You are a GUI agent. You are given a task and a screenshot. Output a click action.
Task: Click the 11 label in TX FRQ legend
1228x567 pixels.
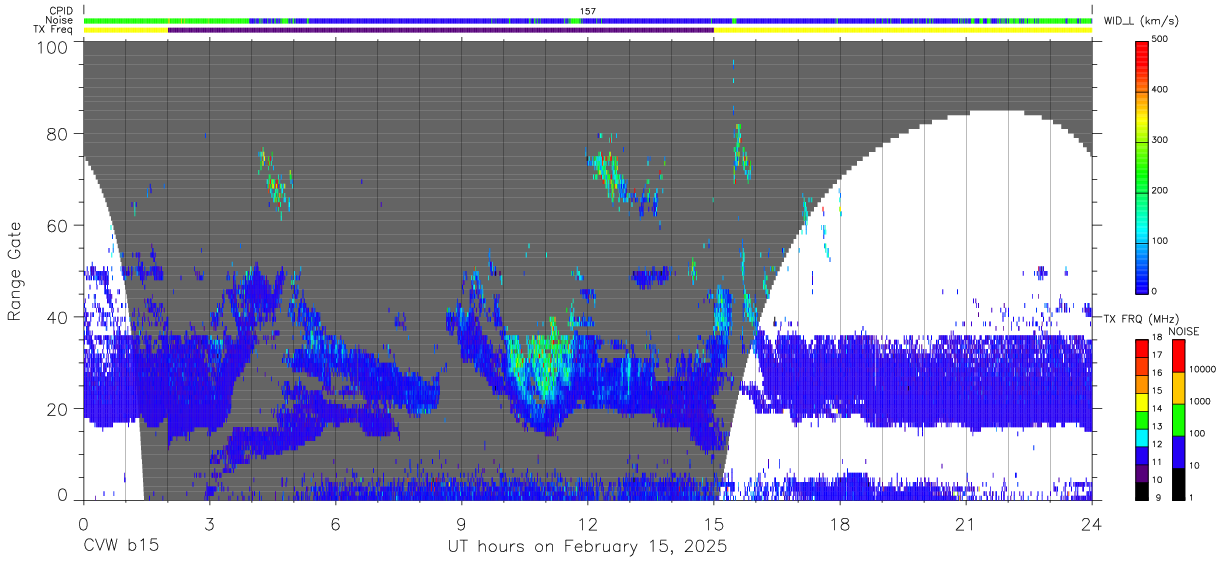click(1157, 463)
